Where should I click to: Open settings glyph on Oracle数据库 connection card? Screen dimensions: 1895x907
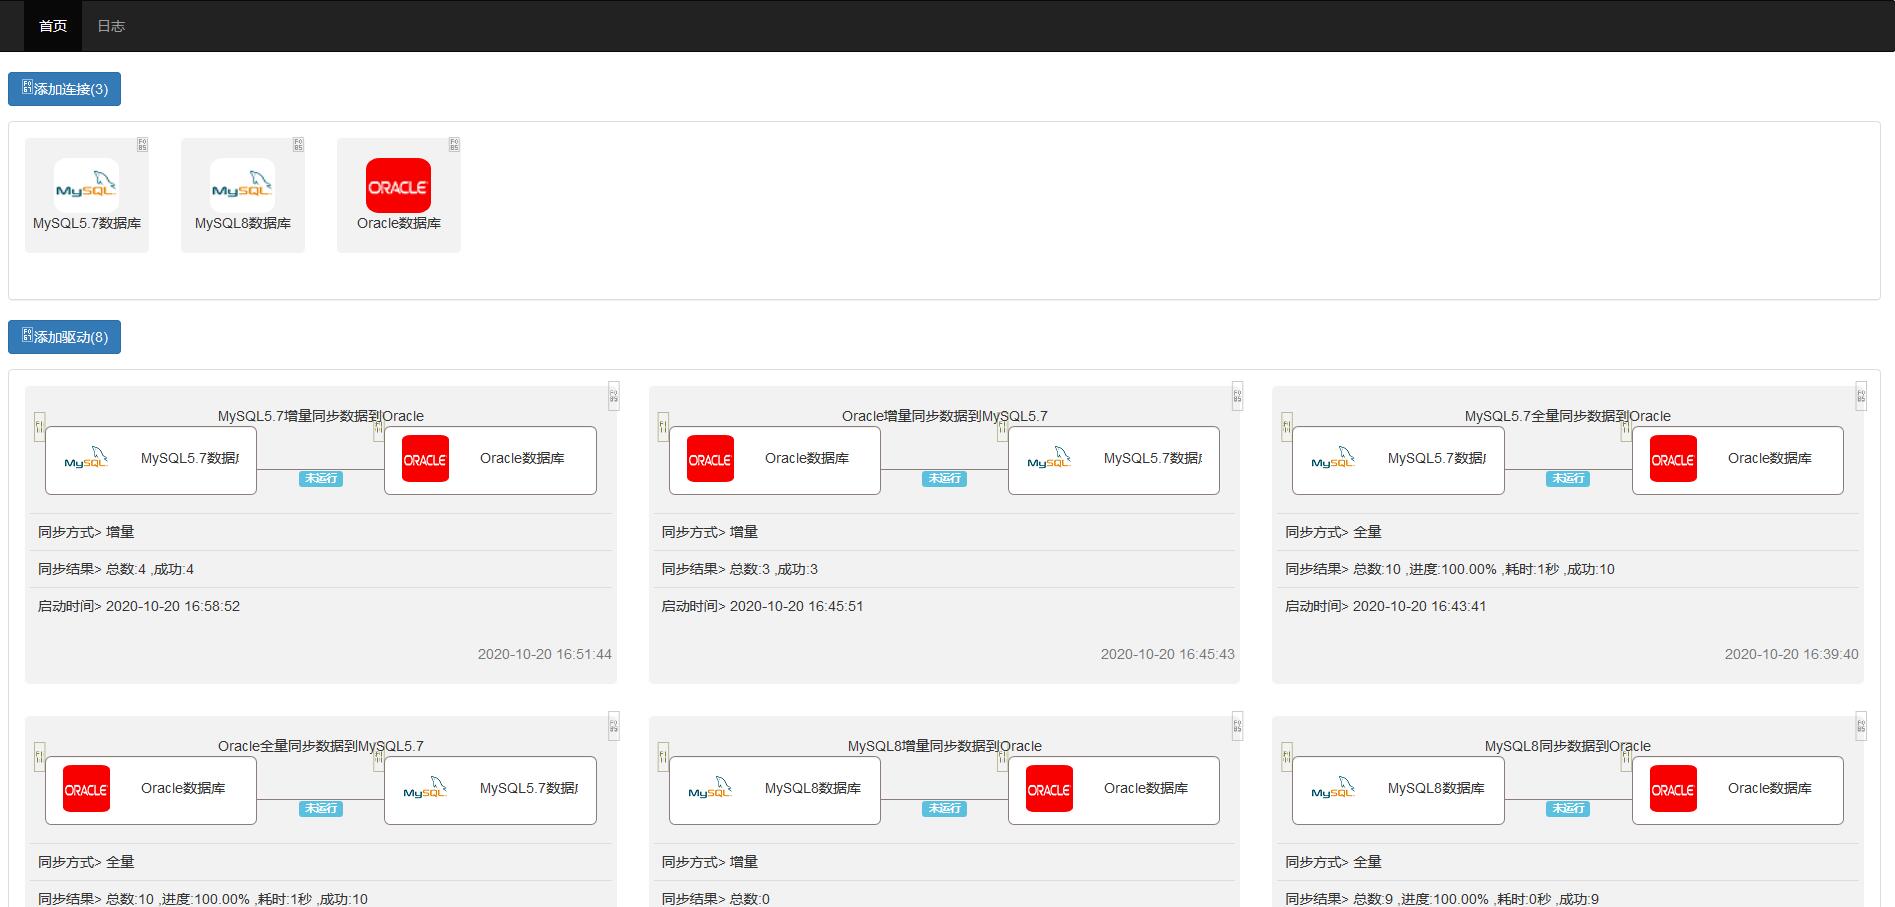pyautogui.click(x=454, y=145)
